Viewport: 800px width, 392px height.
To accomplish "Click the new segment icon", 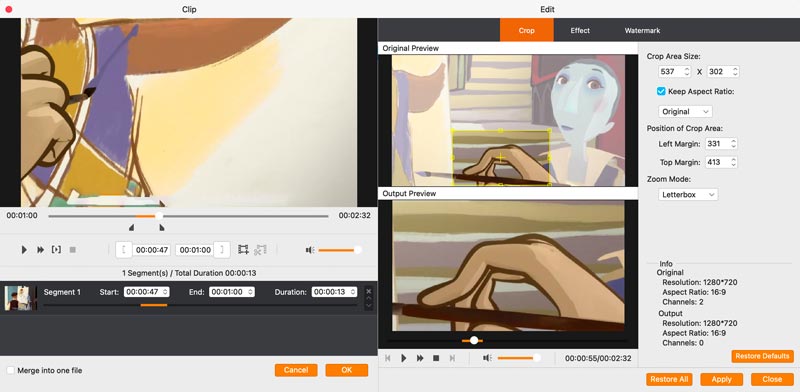I will coord(243,250).
